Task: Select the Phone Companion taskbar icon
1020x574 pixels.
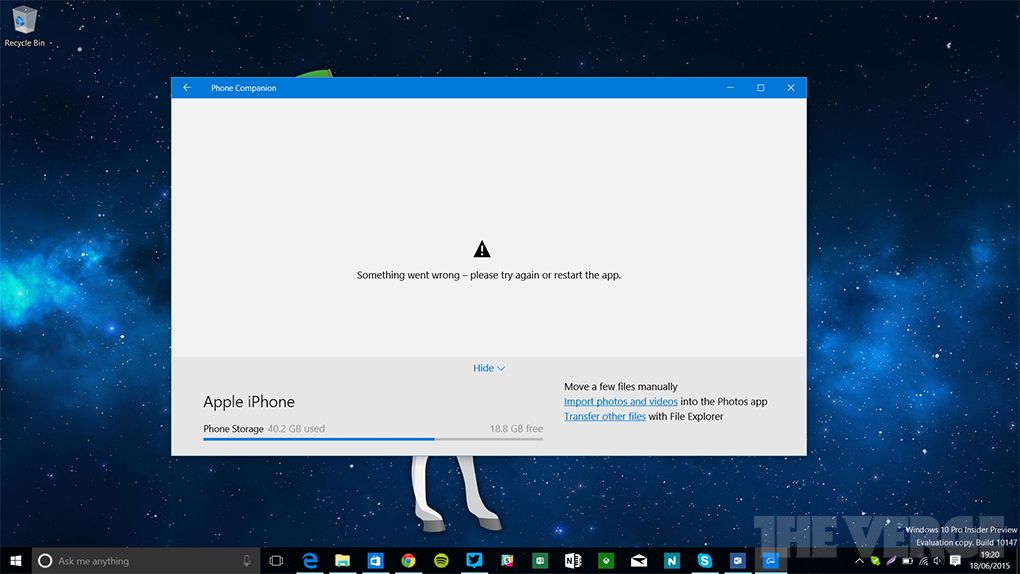Action: 770,560
